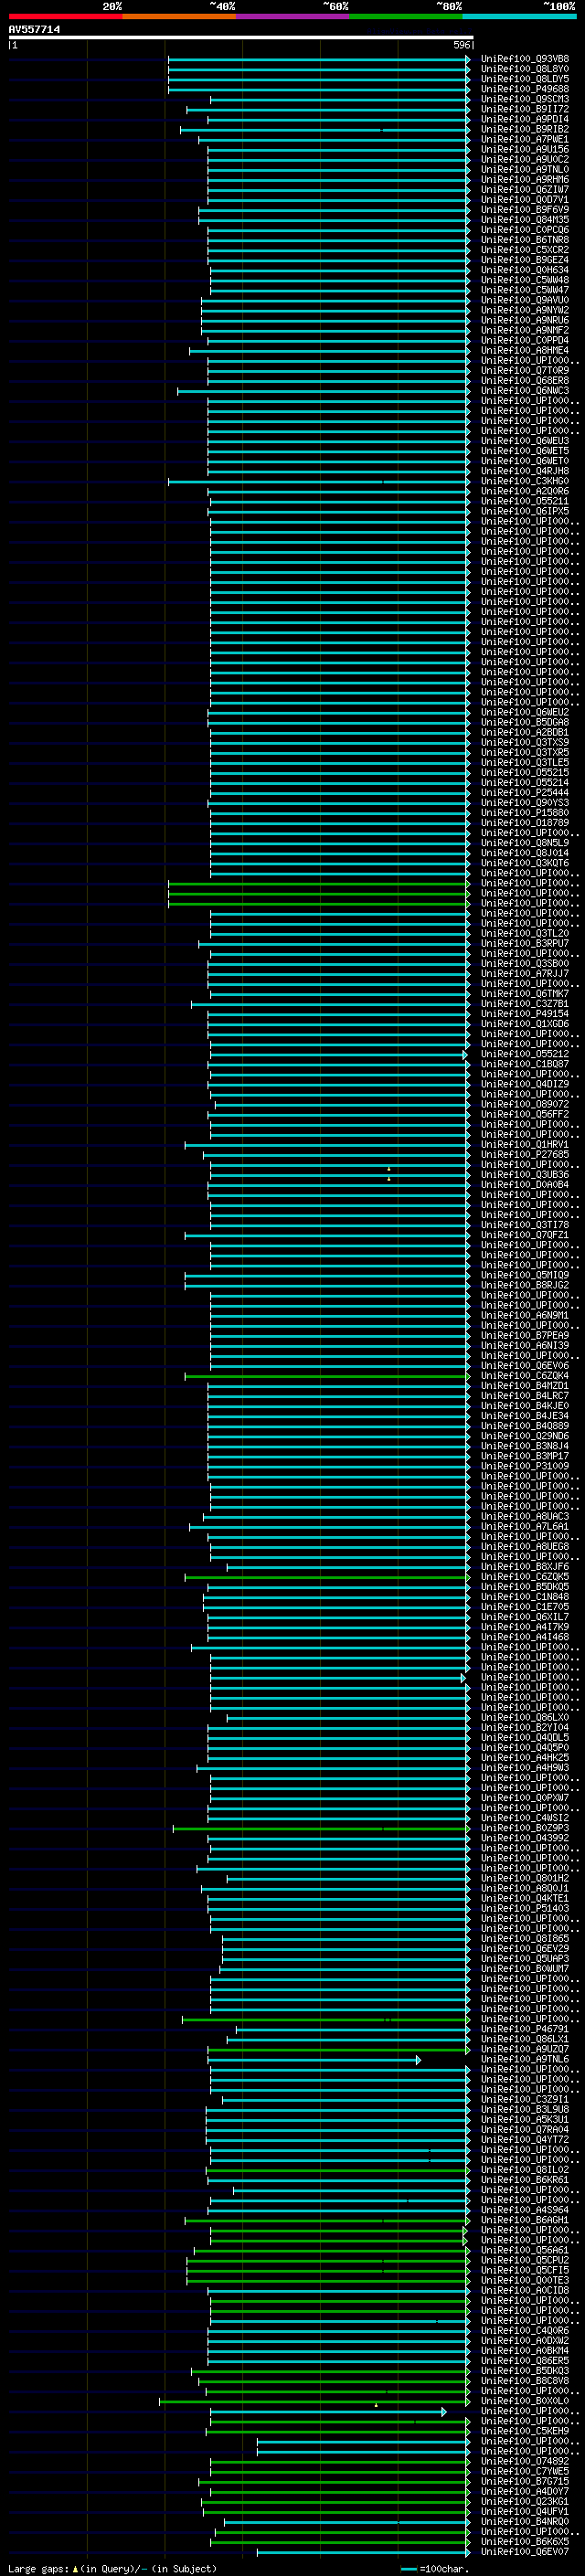Open the UniRef100_Q9SCM3 entry
This screenshot has height=2576, width=585.
[x=525, y=99]
